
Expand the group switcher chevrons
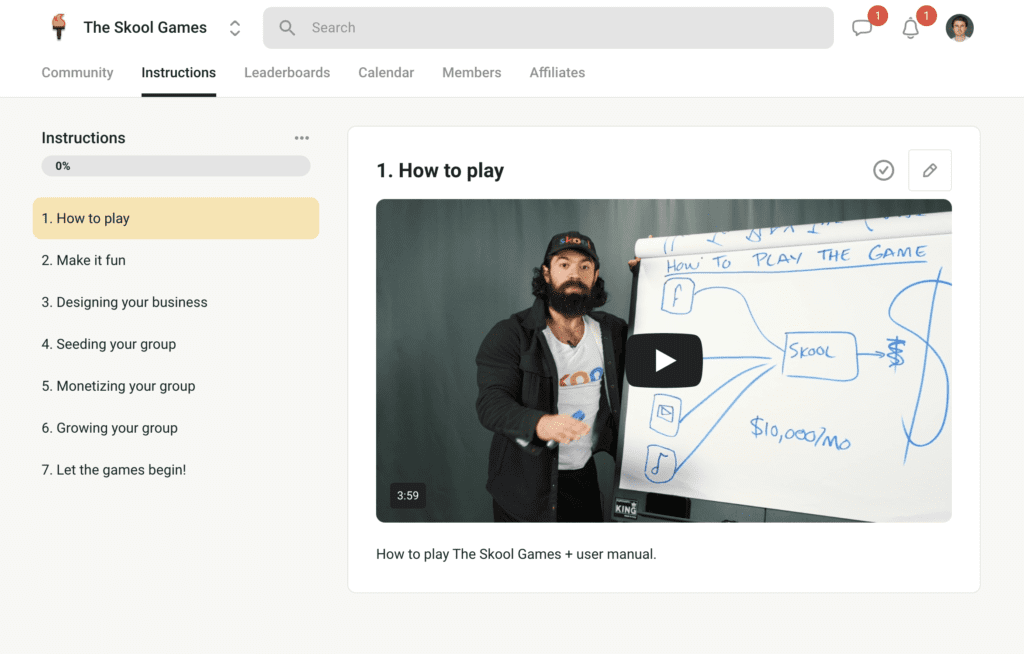pos(235,28)
